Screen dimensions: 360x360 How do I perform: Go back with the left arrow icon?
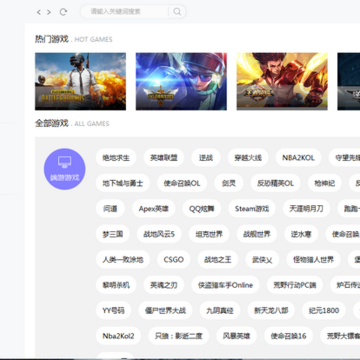click(39, 12)
